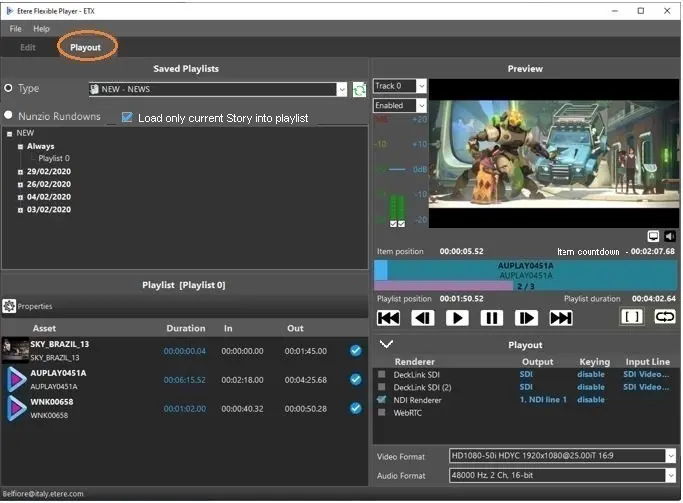Pause playback with the pause button

coord(491,318)
